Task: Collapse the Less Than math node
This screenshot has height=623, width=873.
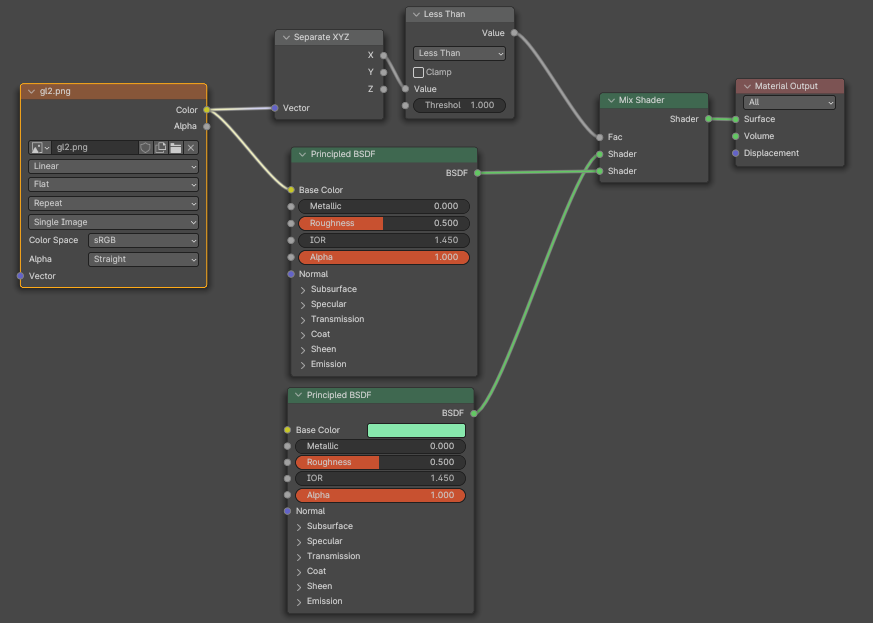Action: tap(416, 14)
